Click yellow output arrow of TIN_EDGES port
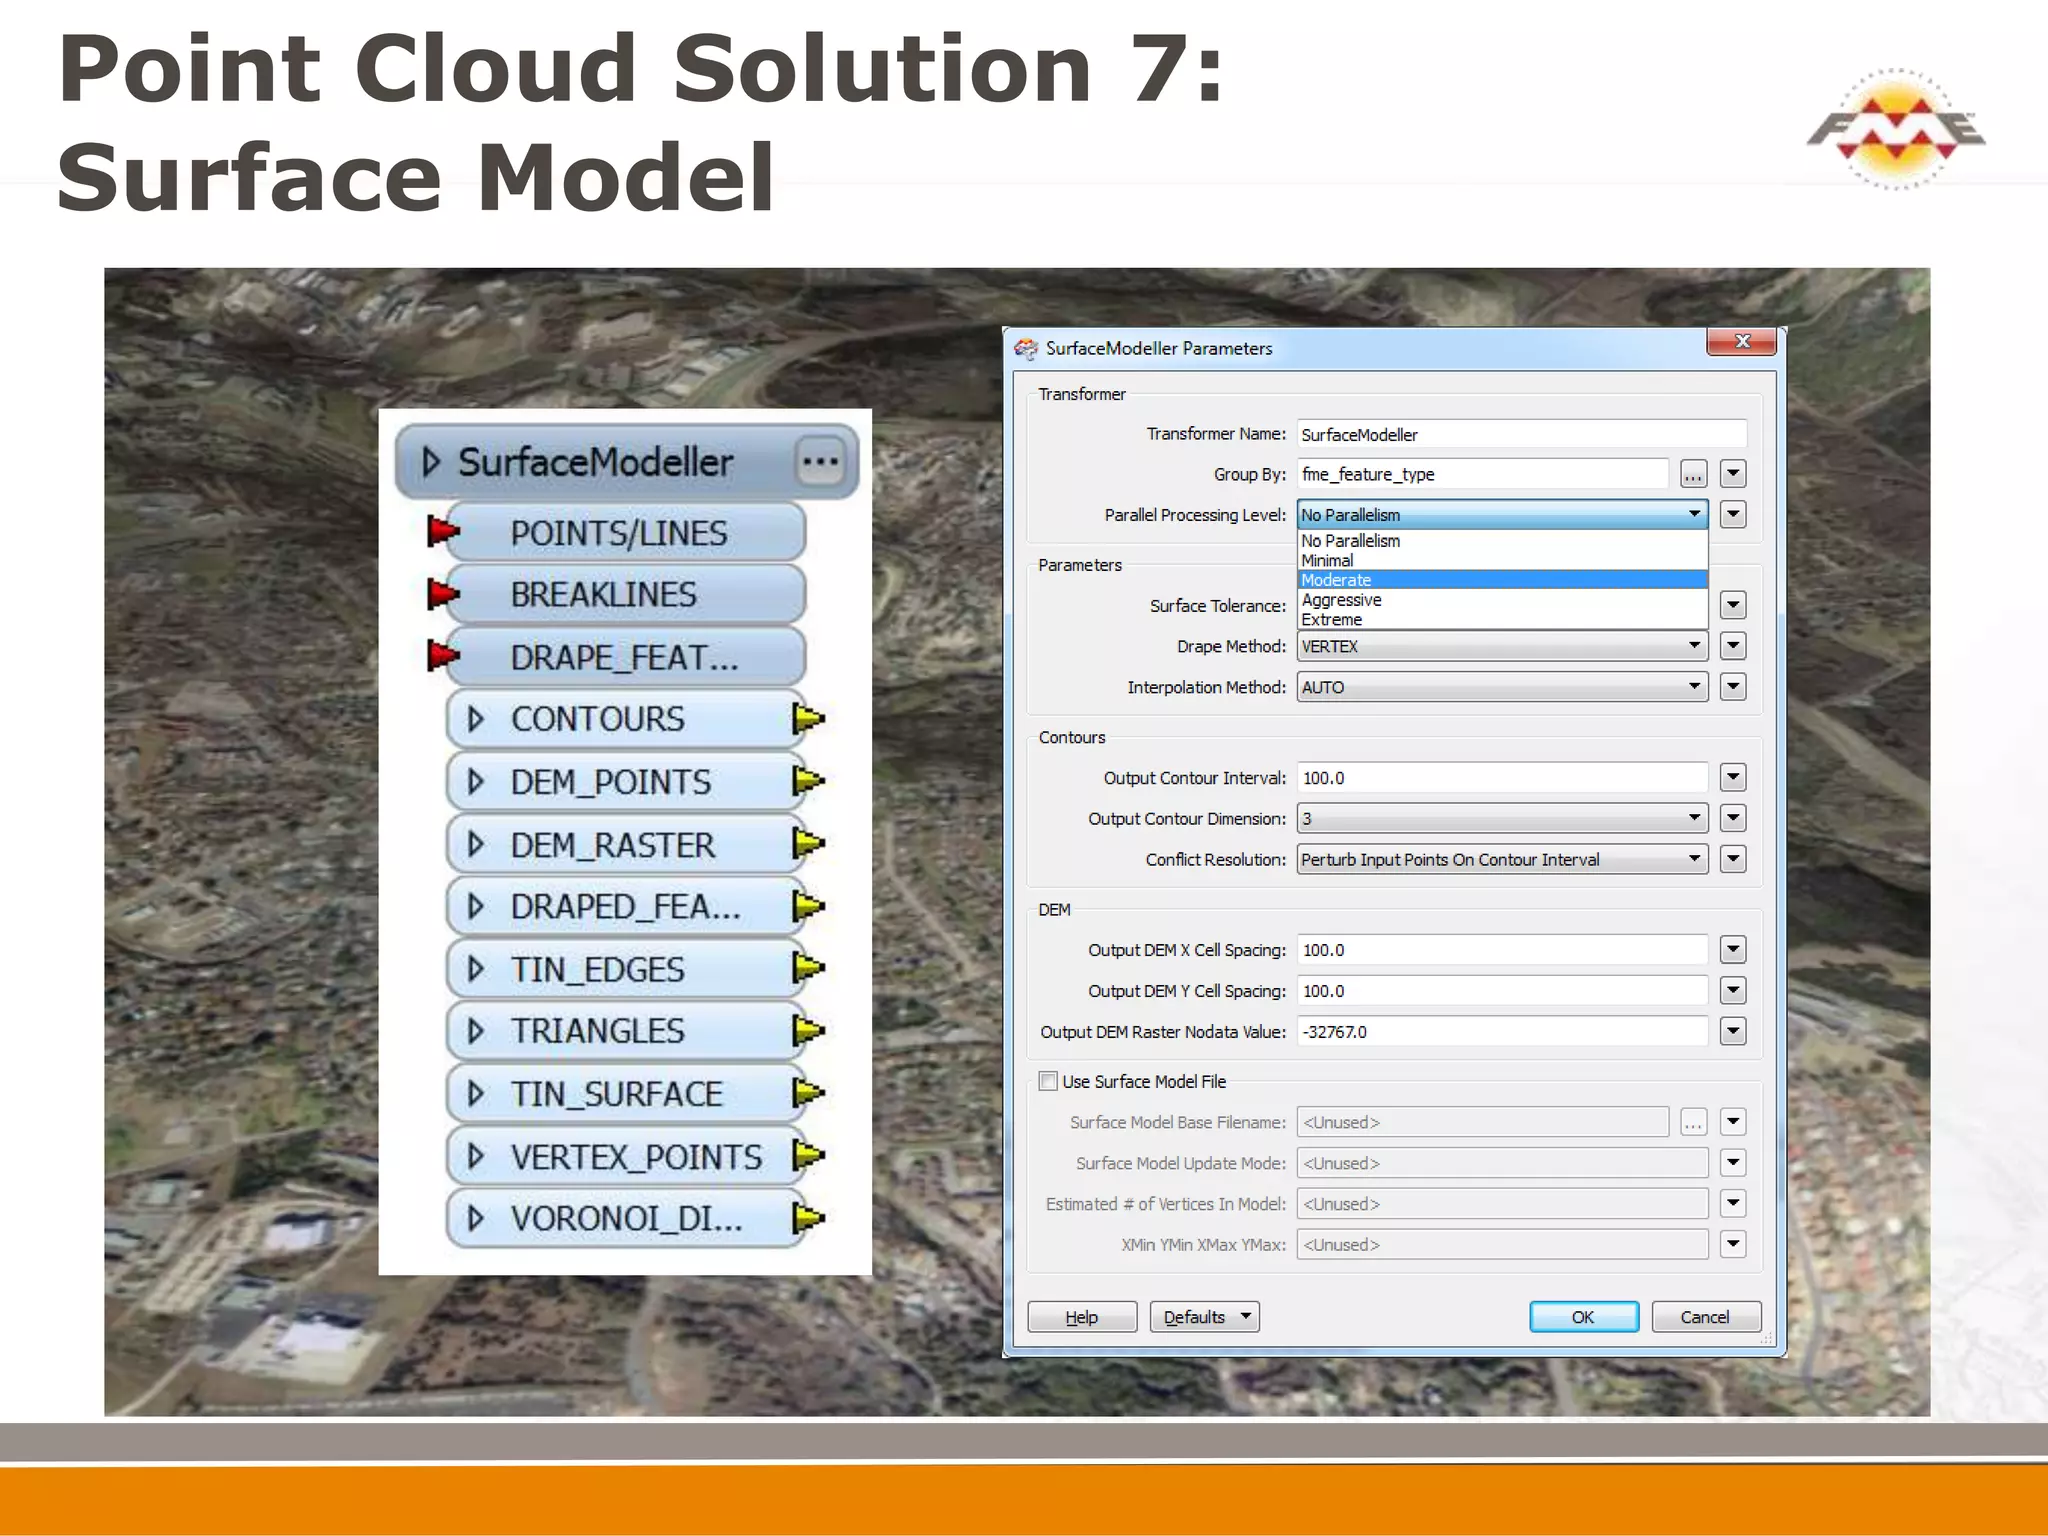The height and width of the screenshot is (1536, 2048). coord(808,968)
